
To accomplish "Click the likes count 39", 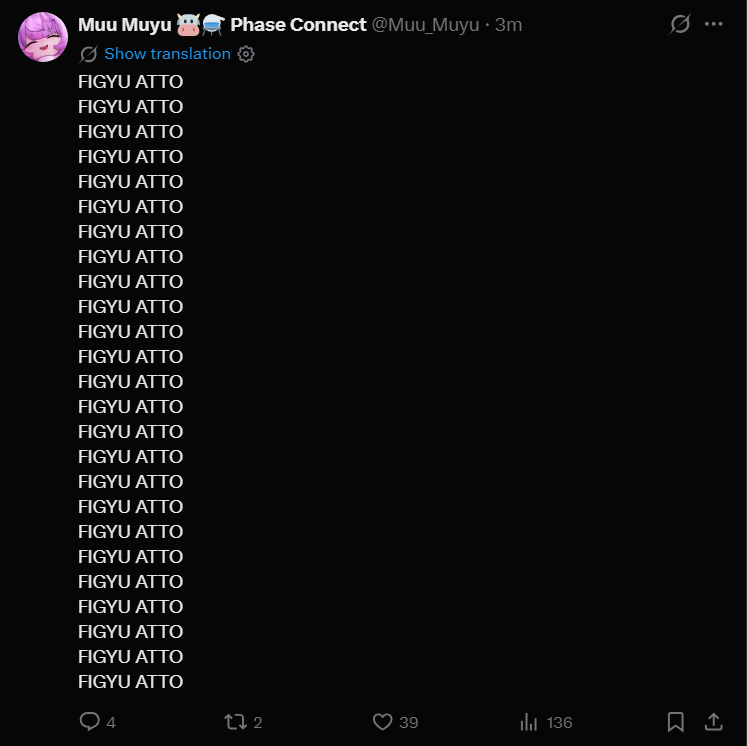I will tap(409, 723).
